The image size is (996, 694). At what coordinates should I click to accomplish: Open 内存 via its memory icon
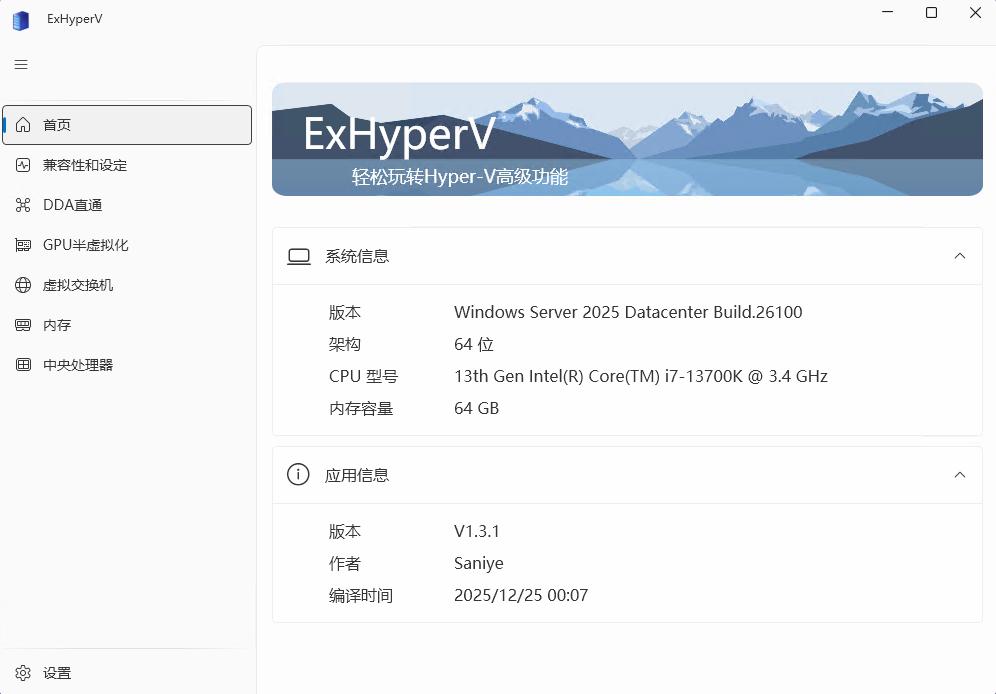pyautogui.click(x=23, y=325)
